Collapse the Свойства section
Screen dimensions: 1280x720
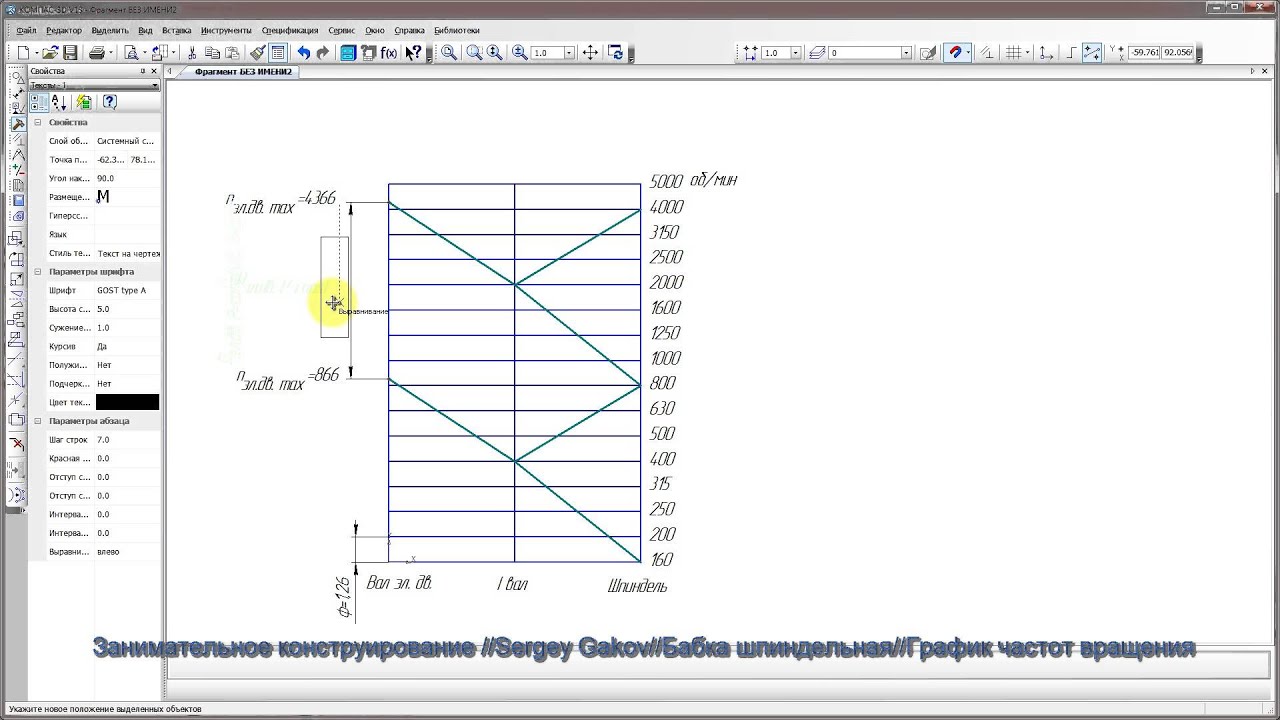38,122
